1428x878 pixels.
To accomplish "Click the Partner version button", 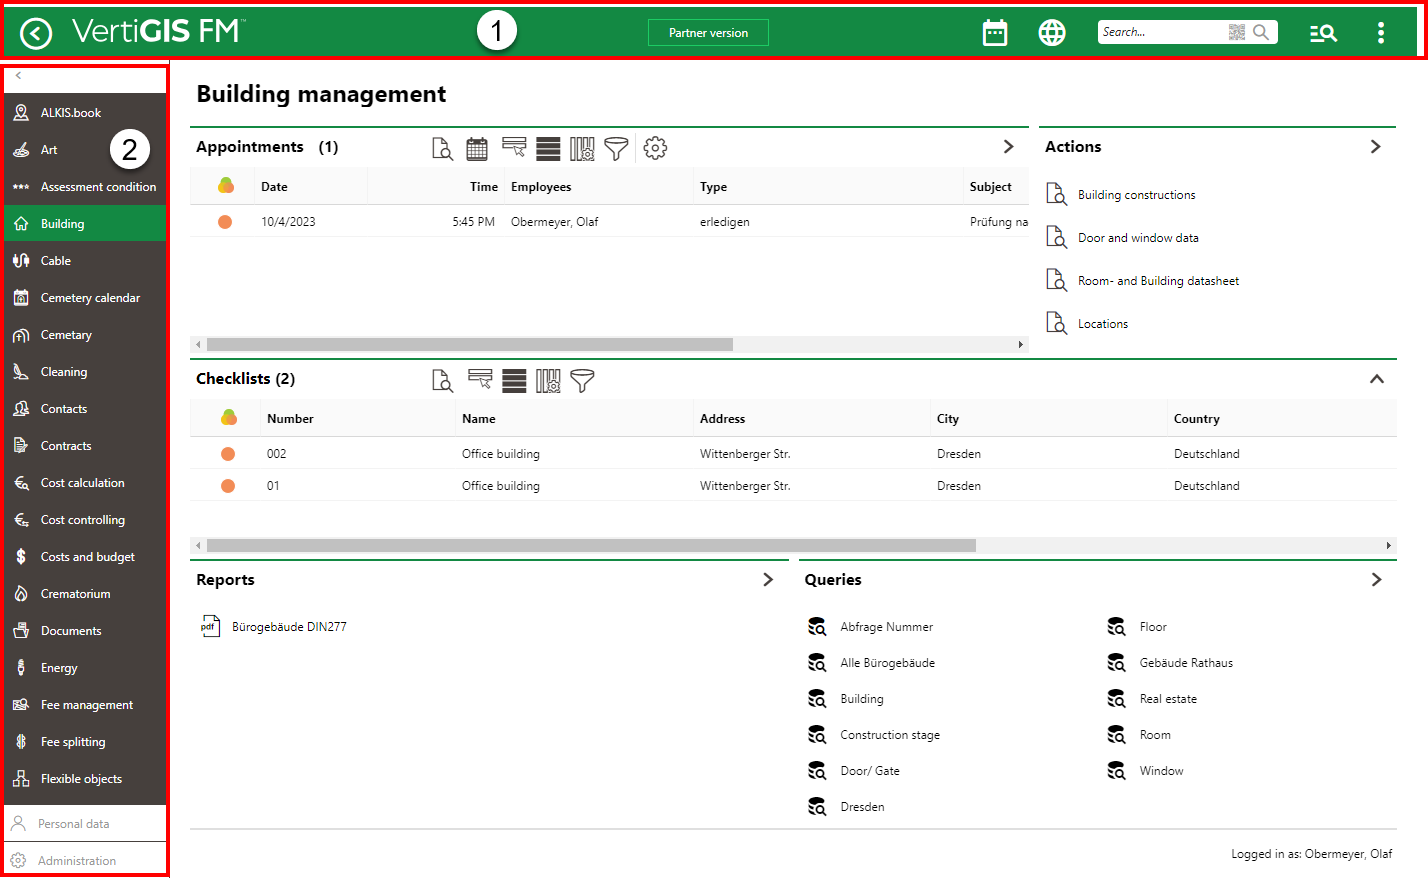I will pyautogui.click(x=708, y=33).
